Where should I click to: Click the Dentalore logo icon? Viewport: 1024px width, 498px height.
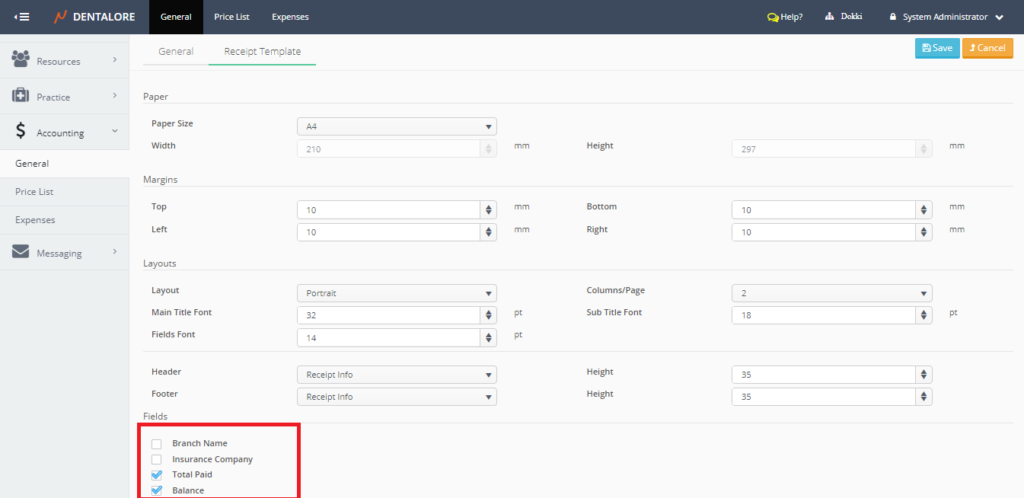pos(61,17)
